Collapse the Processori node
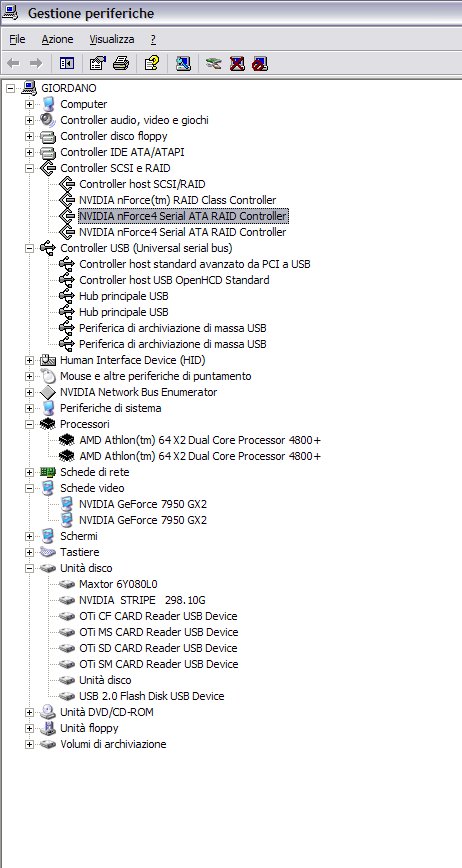Viewport: 462px width, 868px height. 29,425
